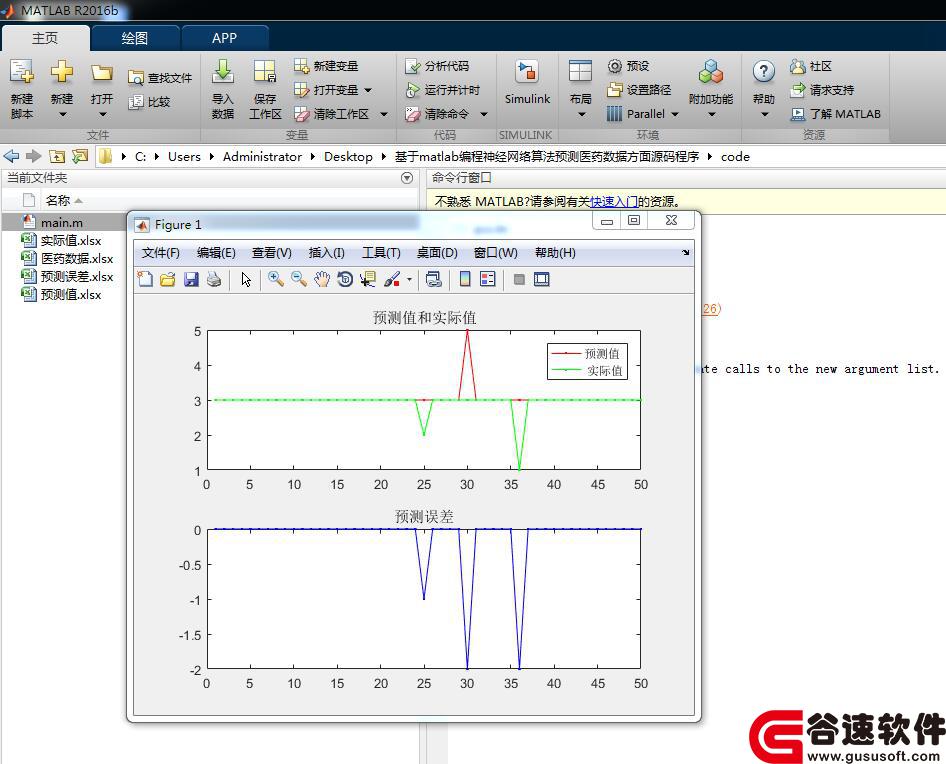Click Find Files (查找文件)
The image size is (946, 764).
click(160, 78)
